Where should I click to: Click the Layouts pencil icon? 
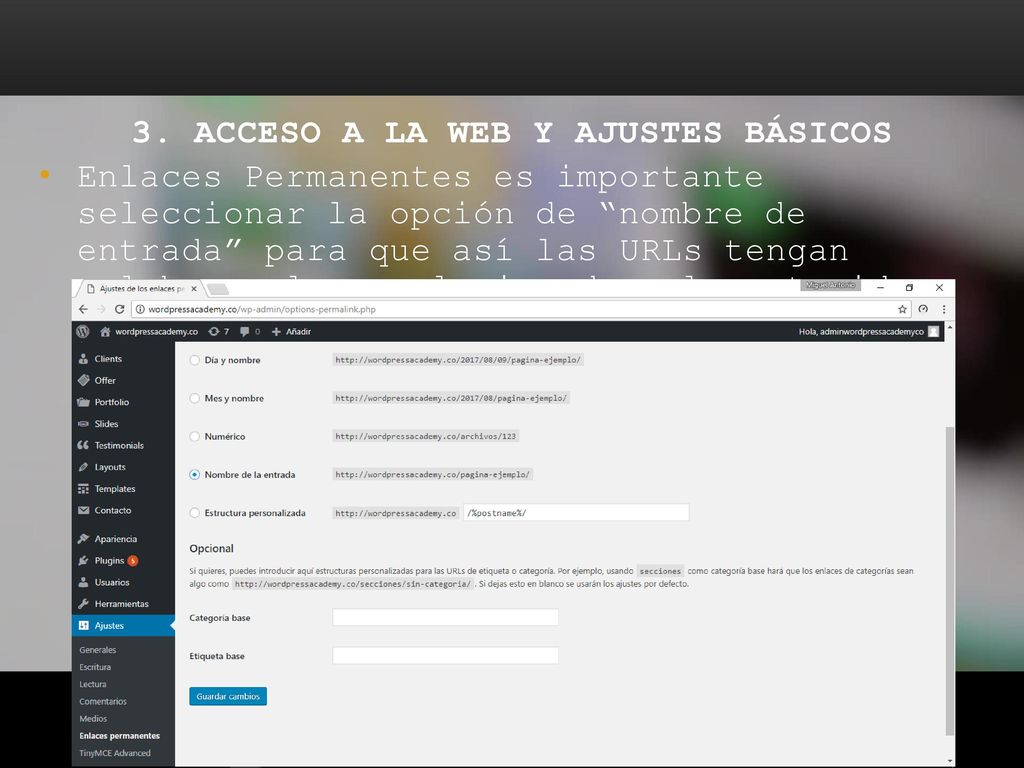click(x=83, y=467)
